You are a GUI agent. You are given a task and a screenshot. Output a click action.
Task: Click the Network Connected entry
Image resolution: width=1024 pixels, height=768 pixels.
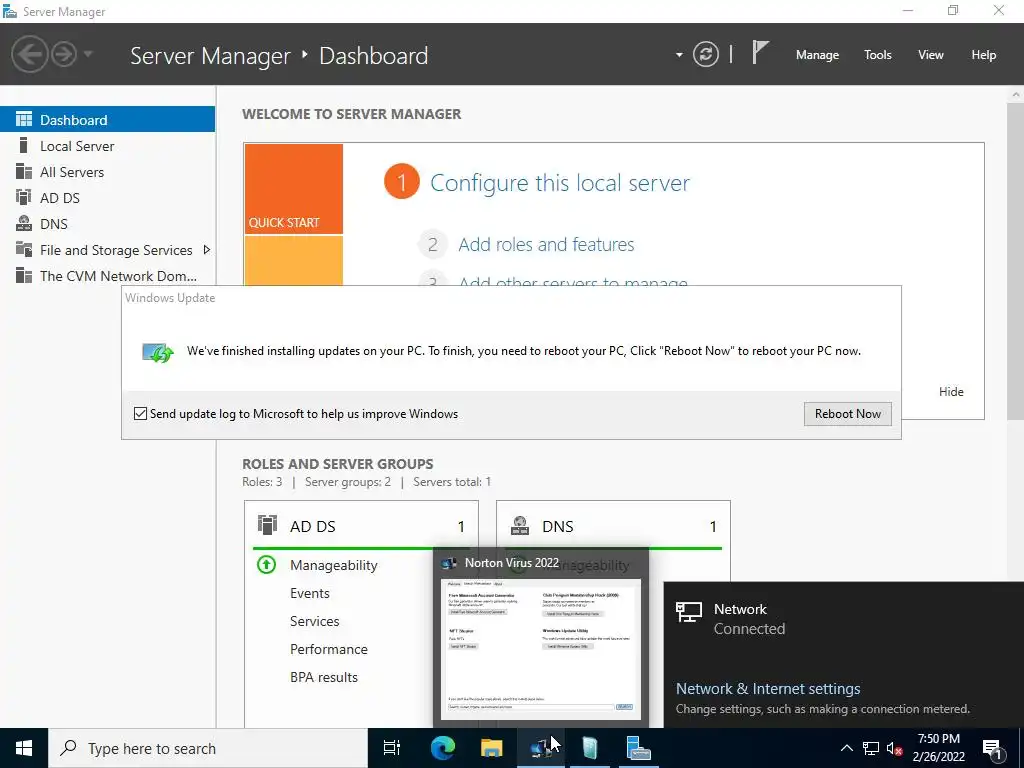pos(843,618)
